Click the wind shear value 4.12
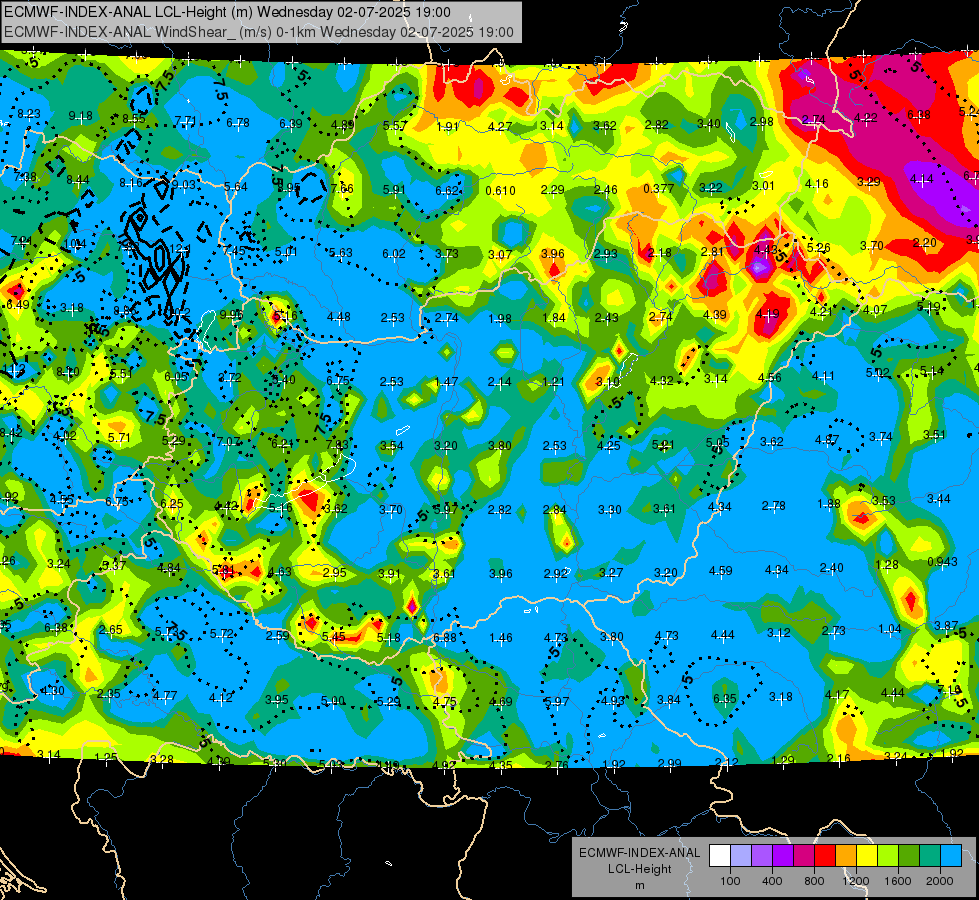The image size is (979, 900). (221, 698)
